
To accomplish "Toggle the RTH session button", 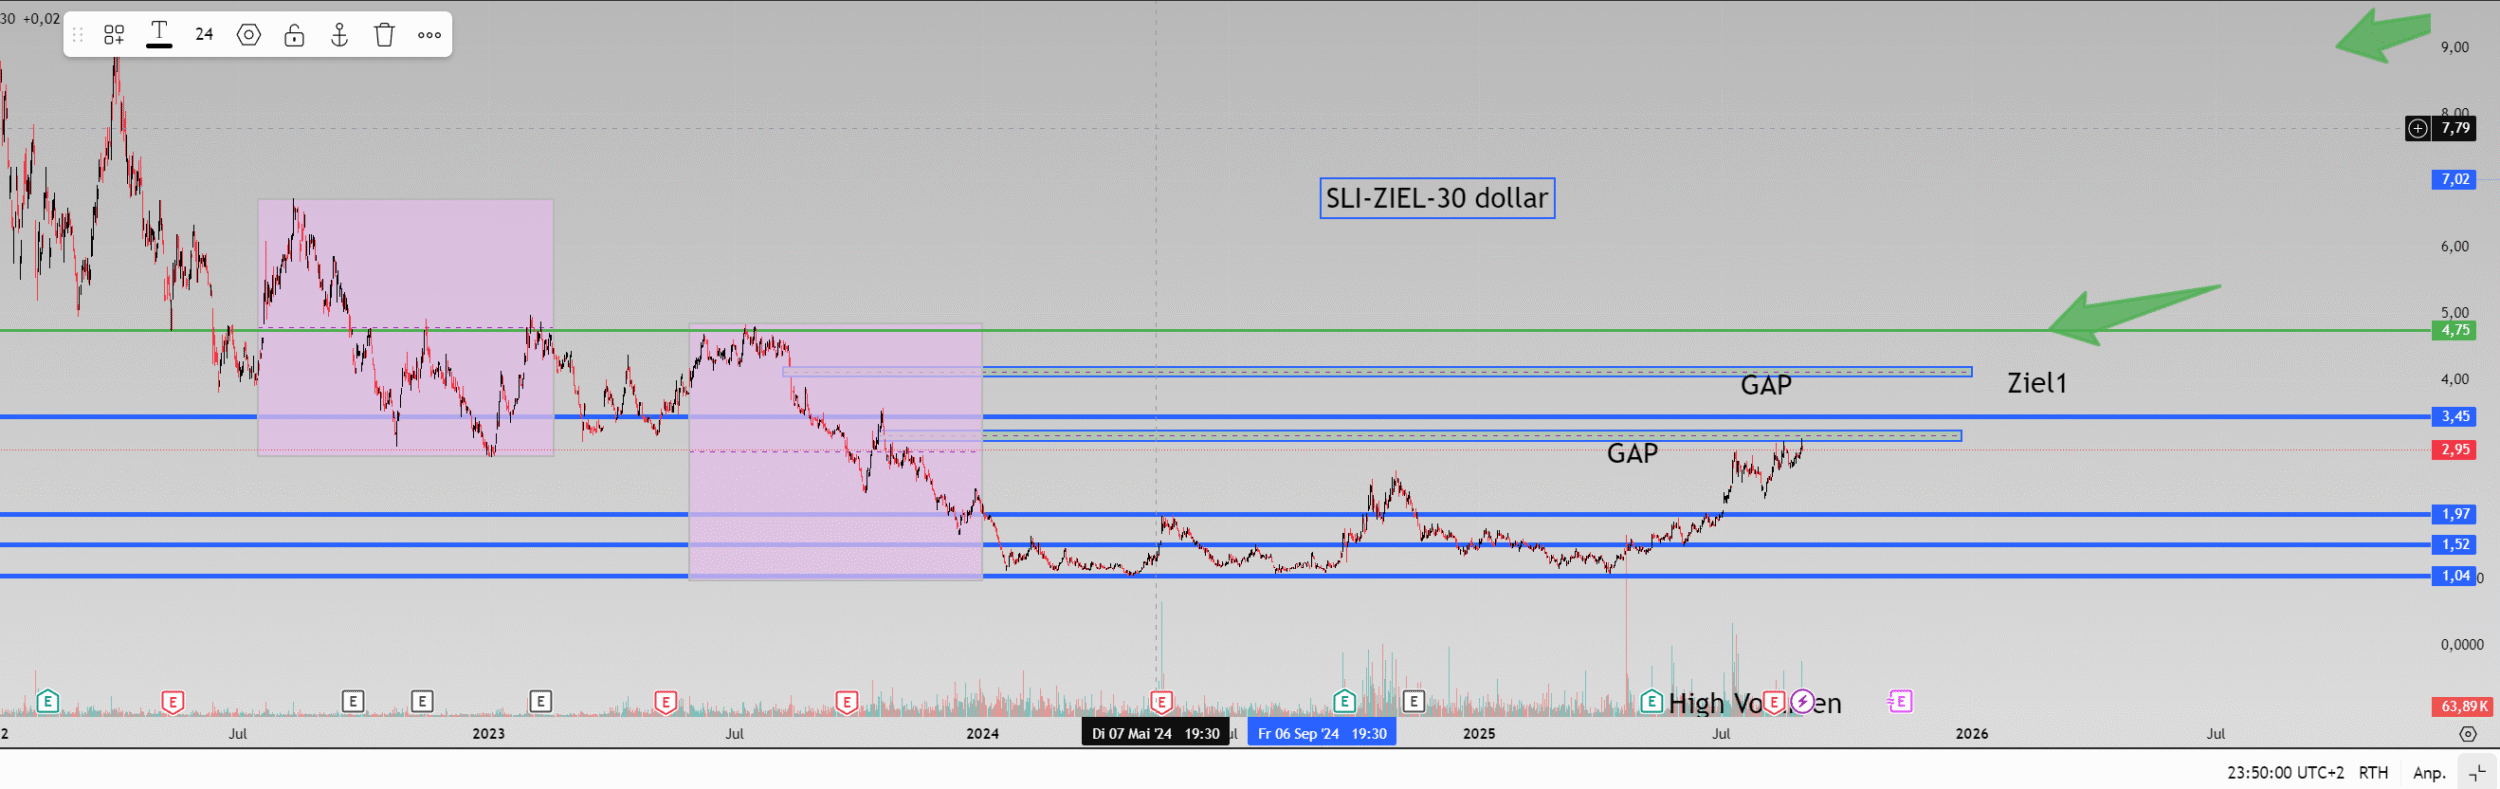I will (x=2373, y=773).
